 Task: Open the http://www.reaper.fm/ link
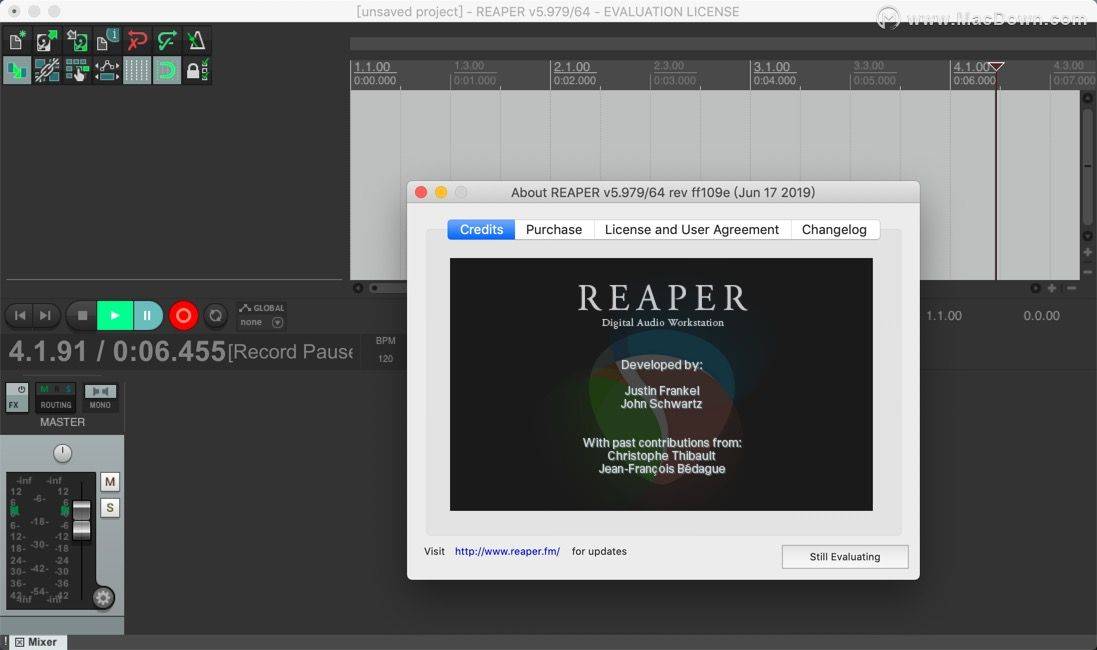click(x=507, y=551)
